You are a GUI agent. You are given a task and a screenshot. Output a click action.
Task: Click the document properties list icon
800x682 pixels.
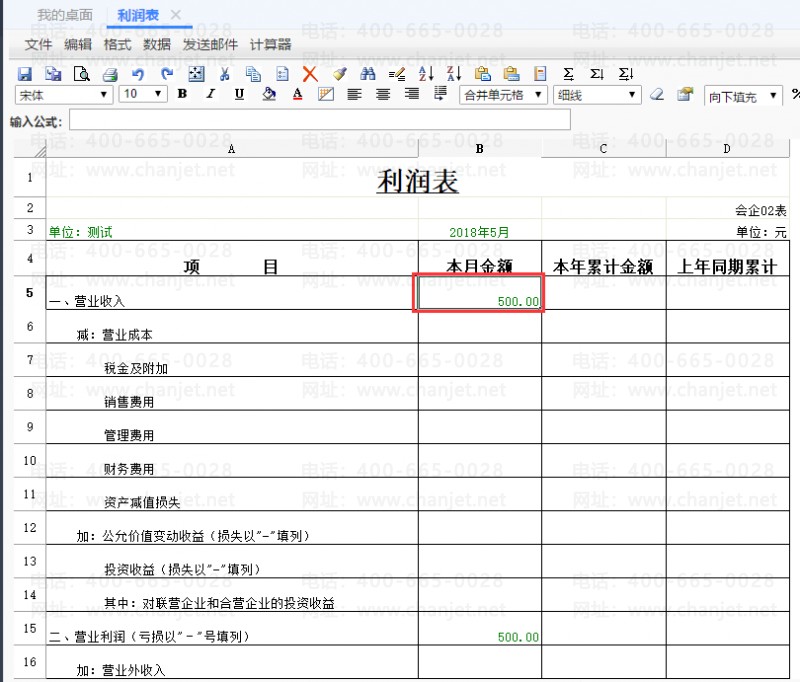[x=282, y=74]
